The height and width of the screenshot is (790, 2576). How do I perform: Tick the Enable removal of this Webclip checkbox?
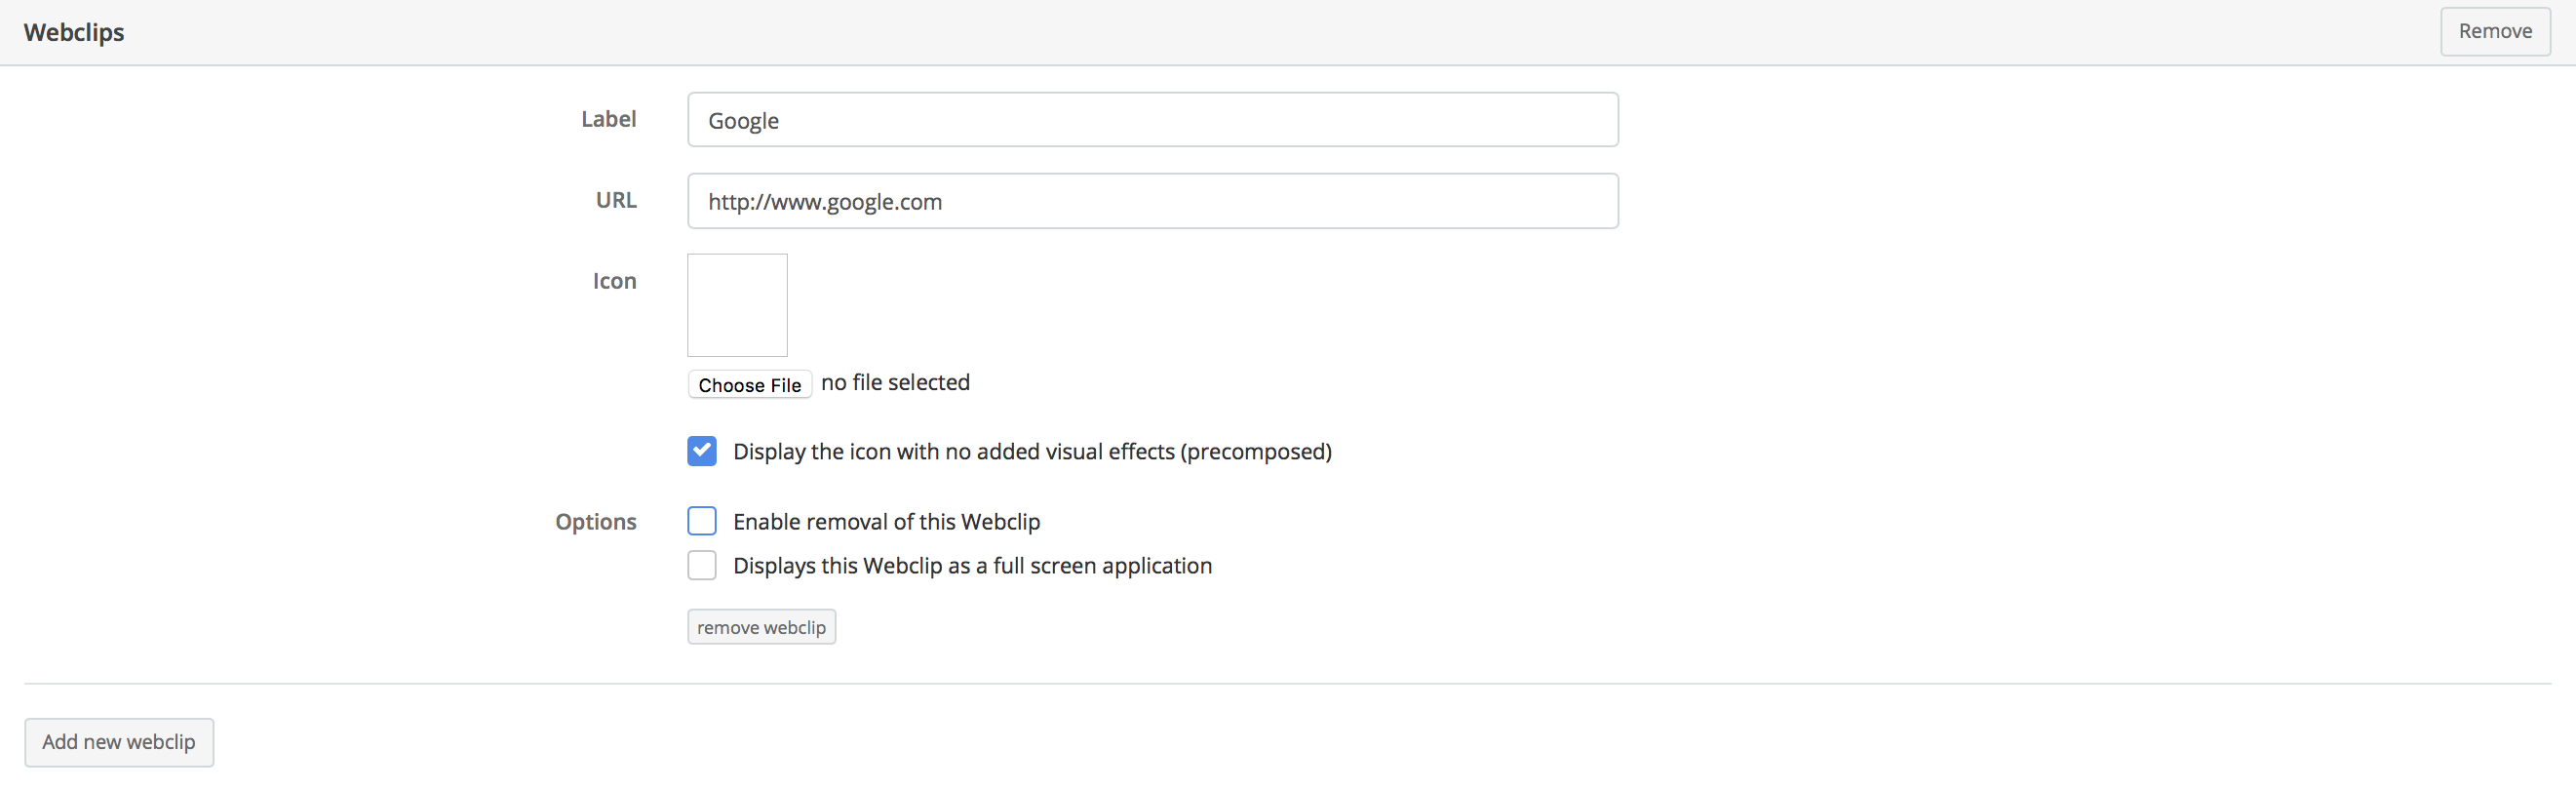702,521
